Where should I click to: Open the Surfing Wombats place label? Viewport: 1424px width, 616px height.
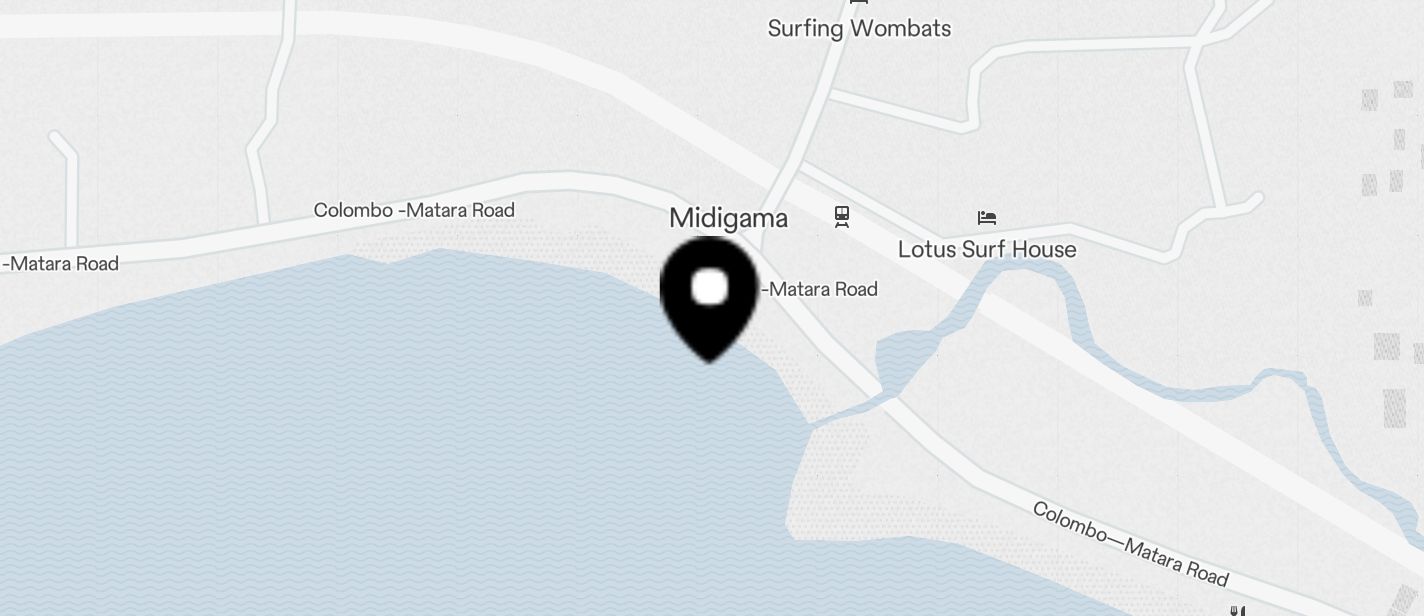pyautogui.click(x=859, y=28)
